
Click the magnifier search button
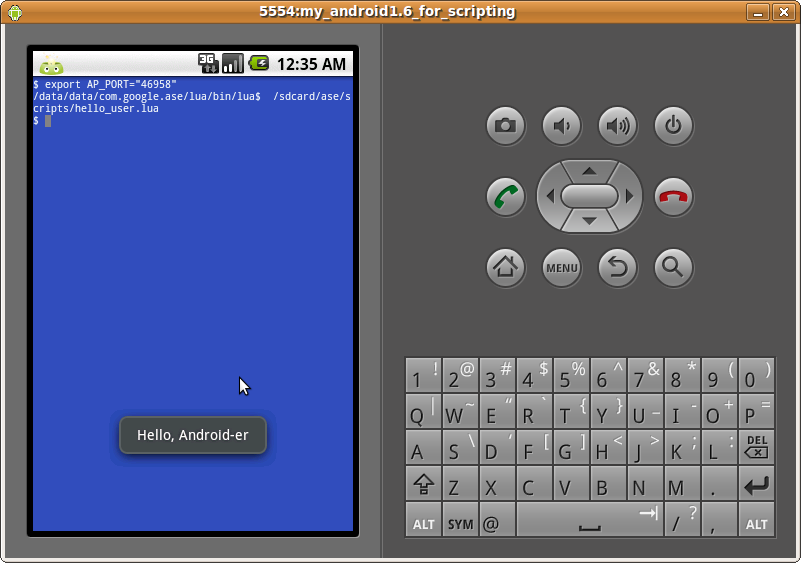(x=674, y=267)
